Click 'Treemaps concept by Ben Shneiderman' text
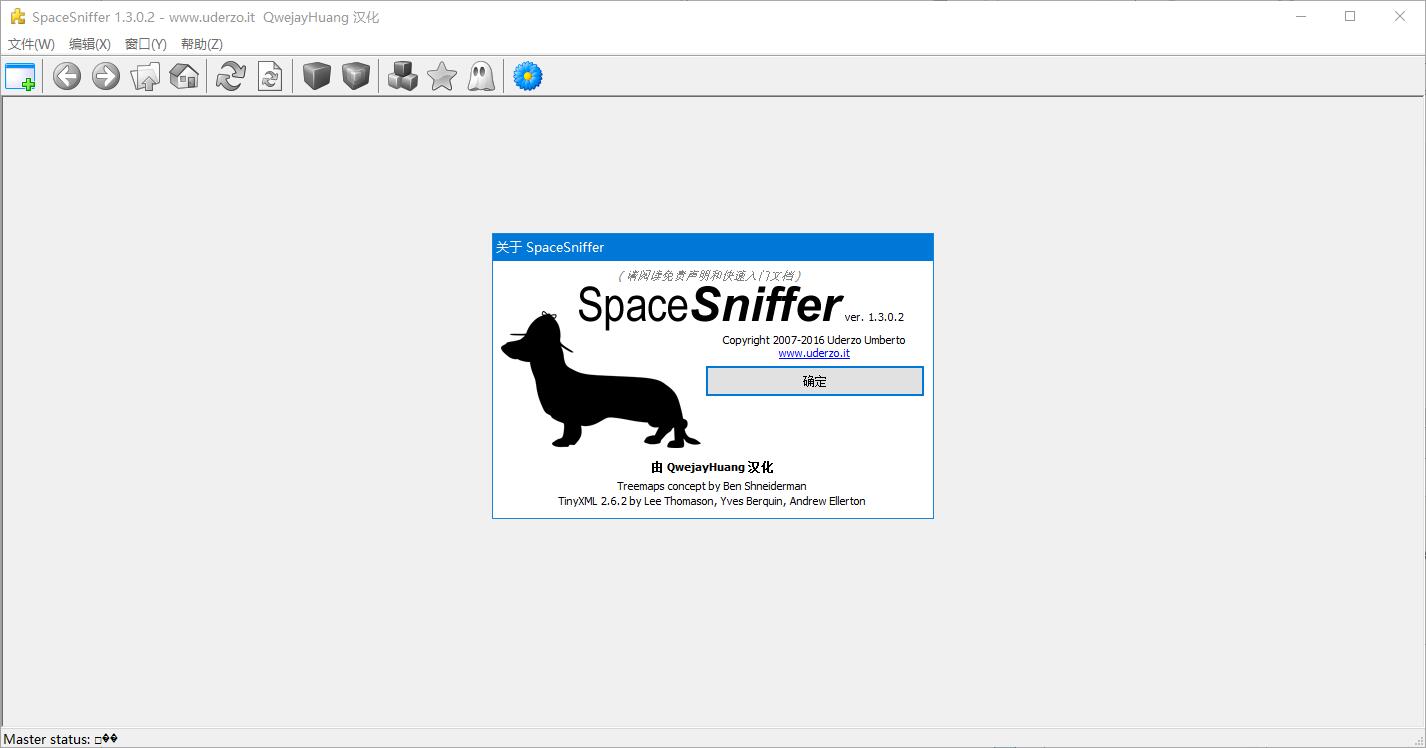Screen dimensions: 1426x748 (712, 486)
